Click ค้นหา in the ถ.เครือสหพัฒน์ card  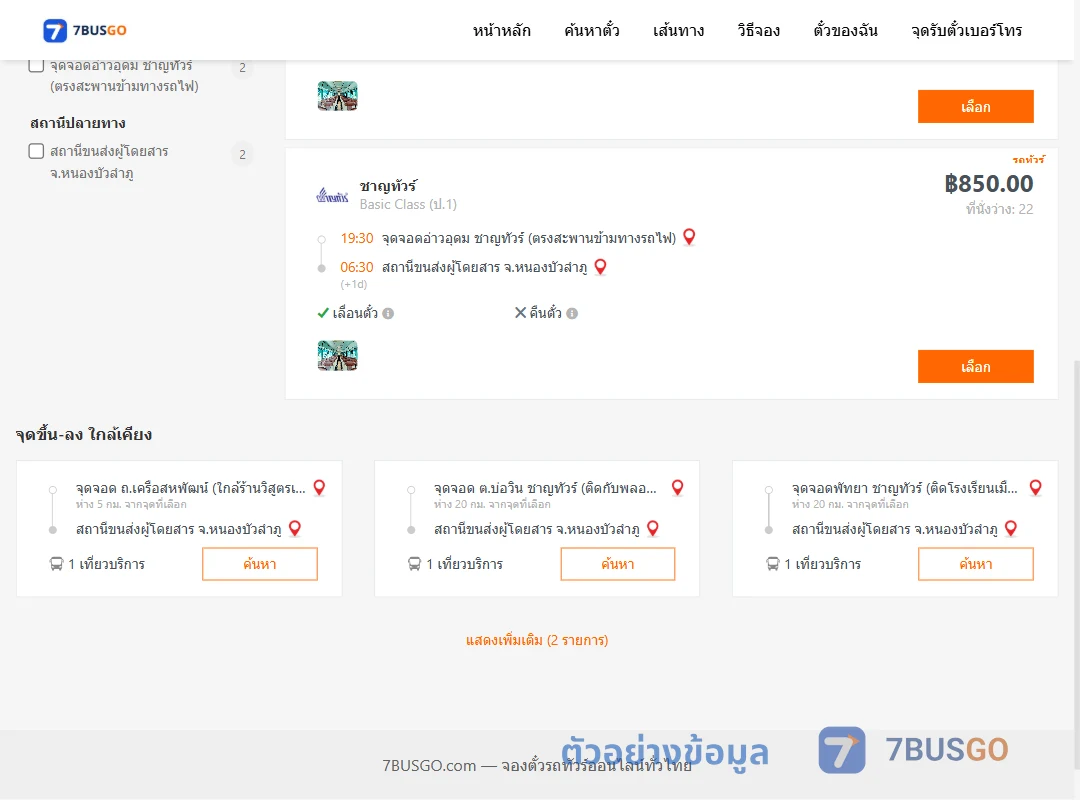coord(260,564)
